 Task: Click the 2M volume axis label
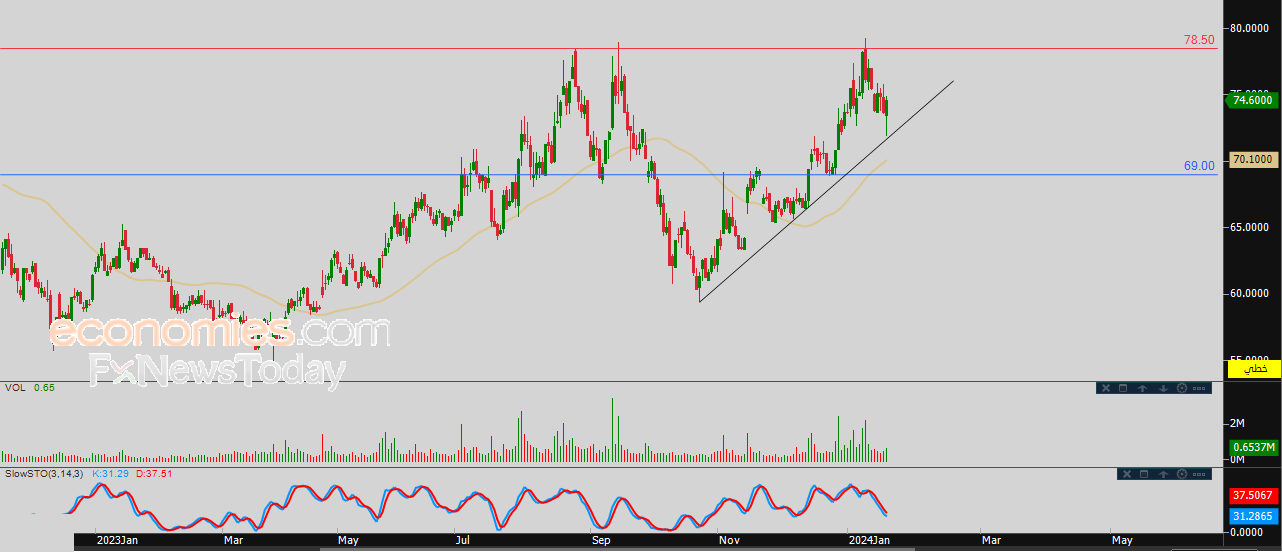point(1238,424)
